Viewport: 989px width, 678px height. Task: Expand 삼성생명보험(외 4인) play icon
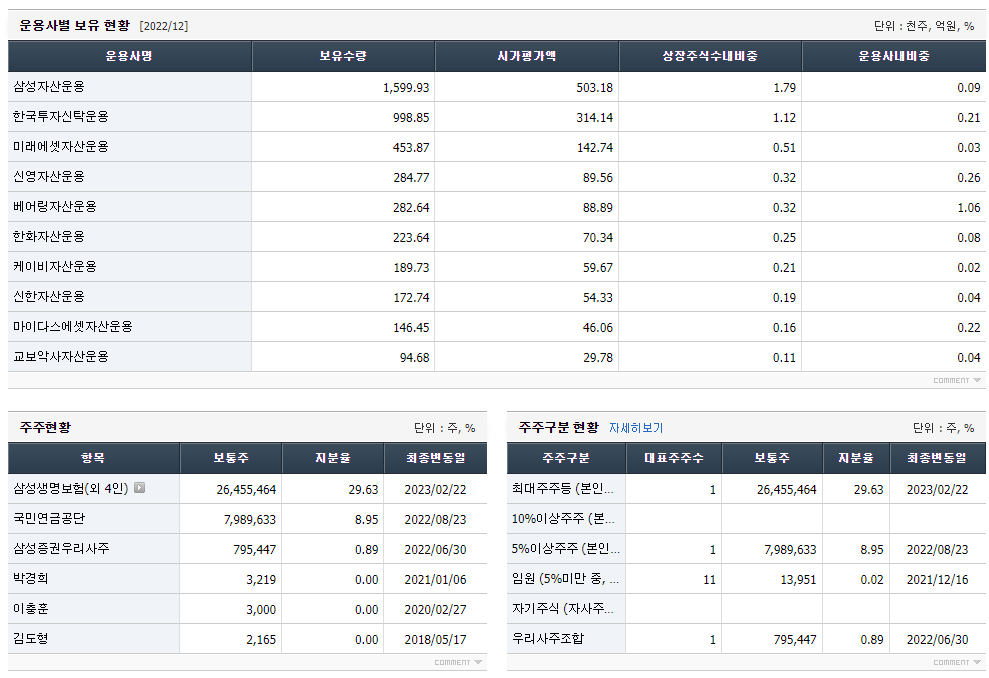[x=139, y=488]
